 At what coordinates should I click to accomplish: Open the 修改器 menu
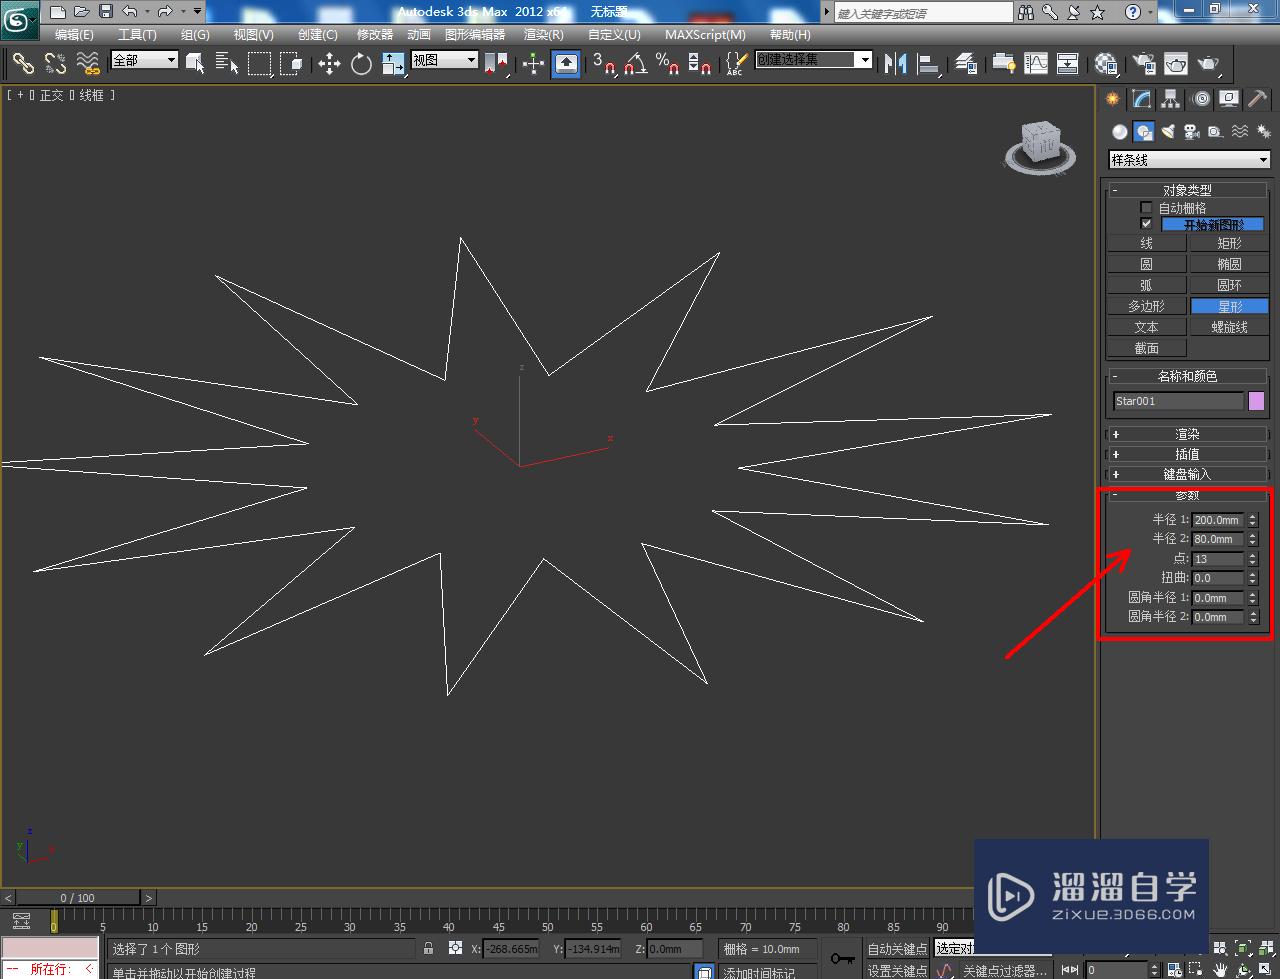point(375,34)
